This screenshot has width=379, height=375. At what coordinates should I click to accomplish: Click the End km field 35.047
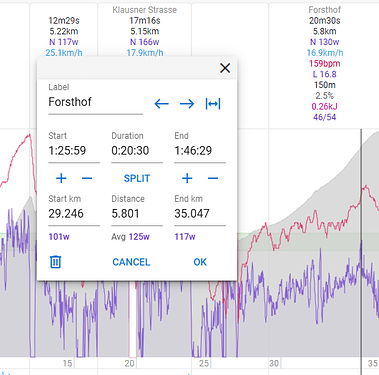[x=200, y=214]
